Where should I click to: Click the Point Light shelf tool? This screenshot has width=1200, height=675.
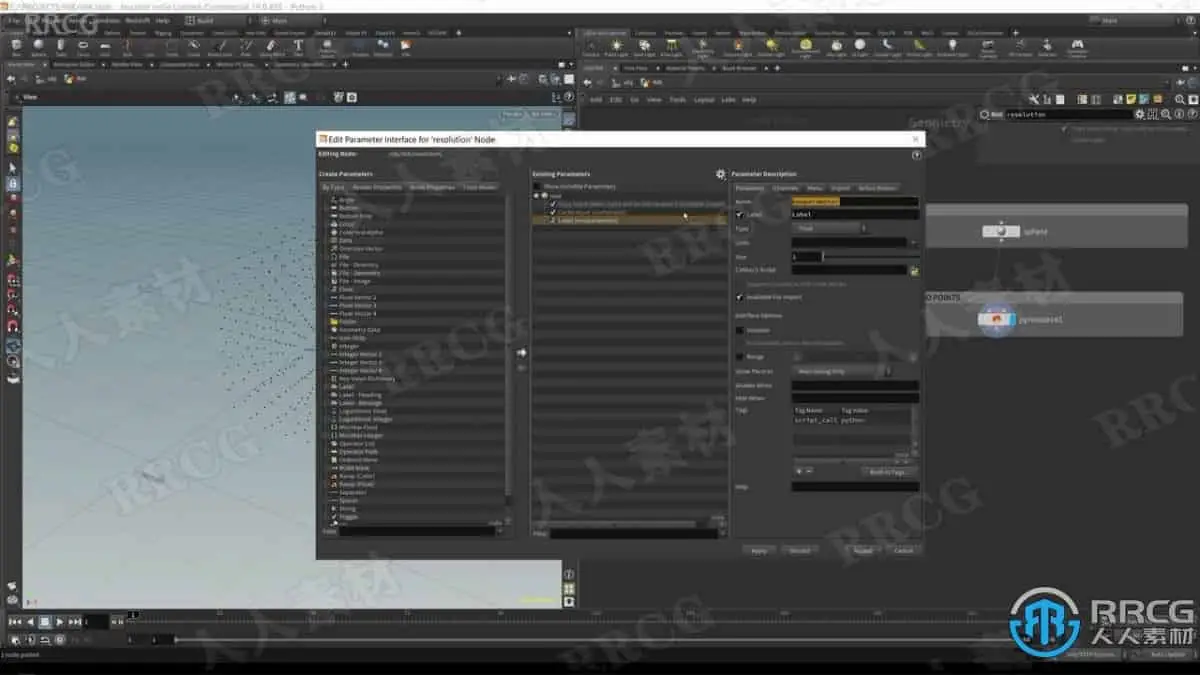tap(618, 45)
